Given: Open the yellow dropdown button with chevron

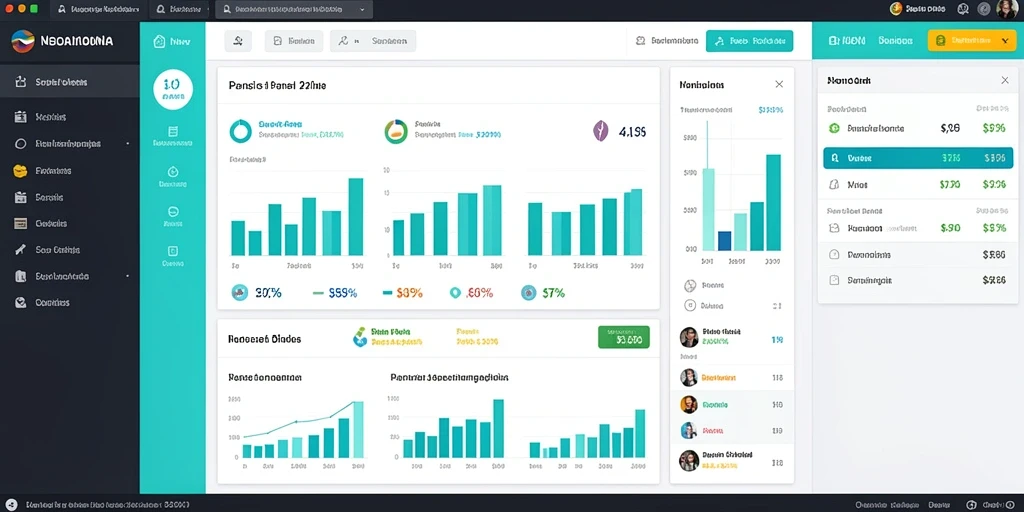Looking at the screenshot, I should 972,40.
